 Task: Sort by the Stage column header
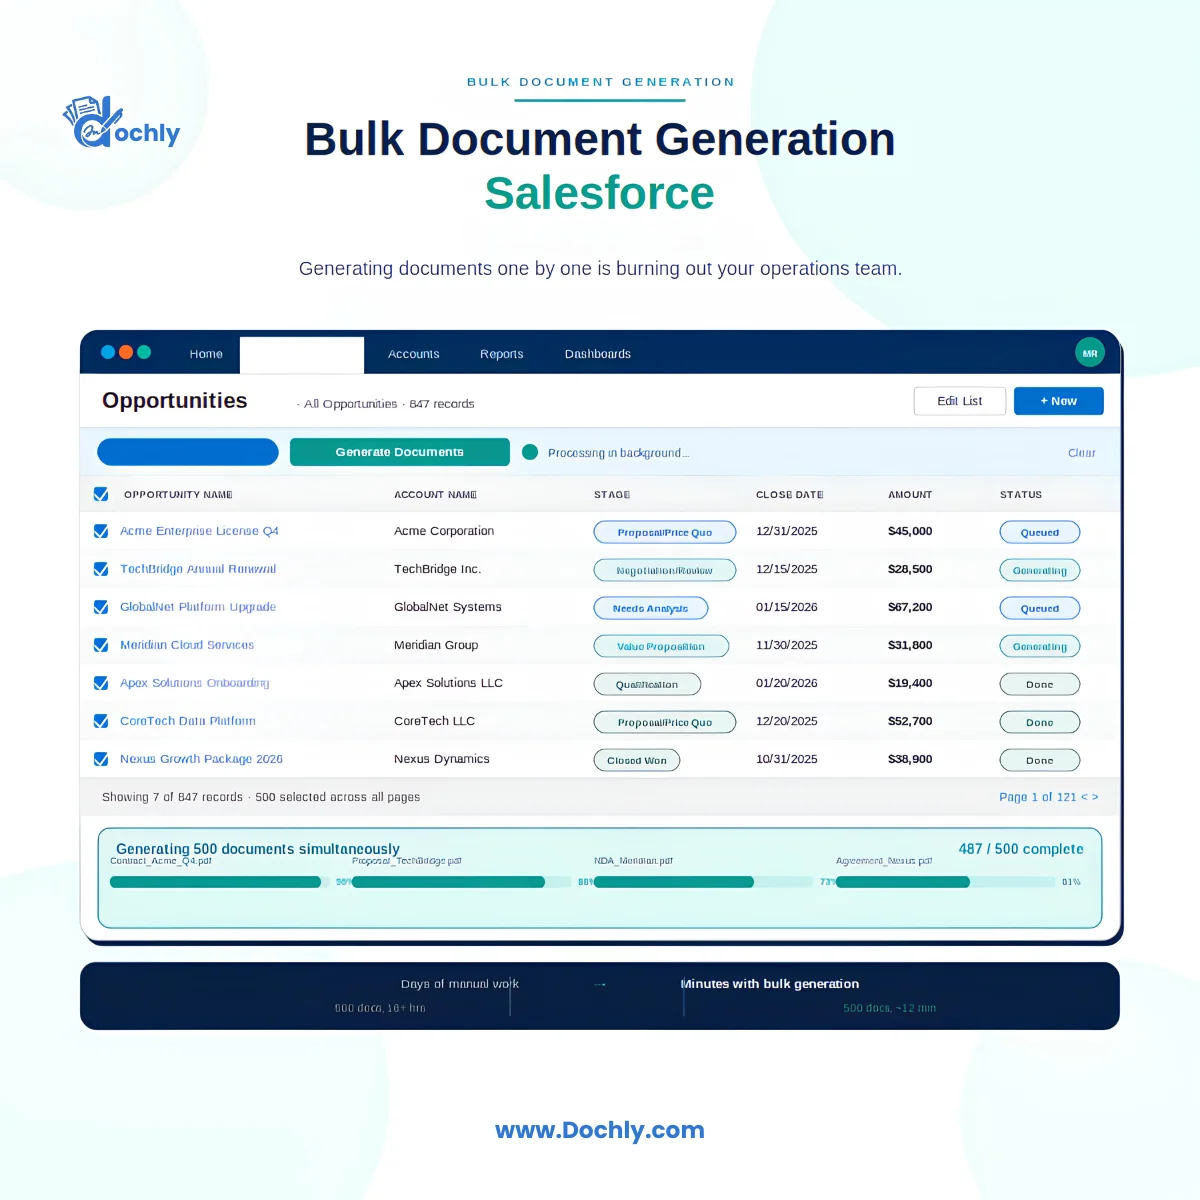(612, 495)
